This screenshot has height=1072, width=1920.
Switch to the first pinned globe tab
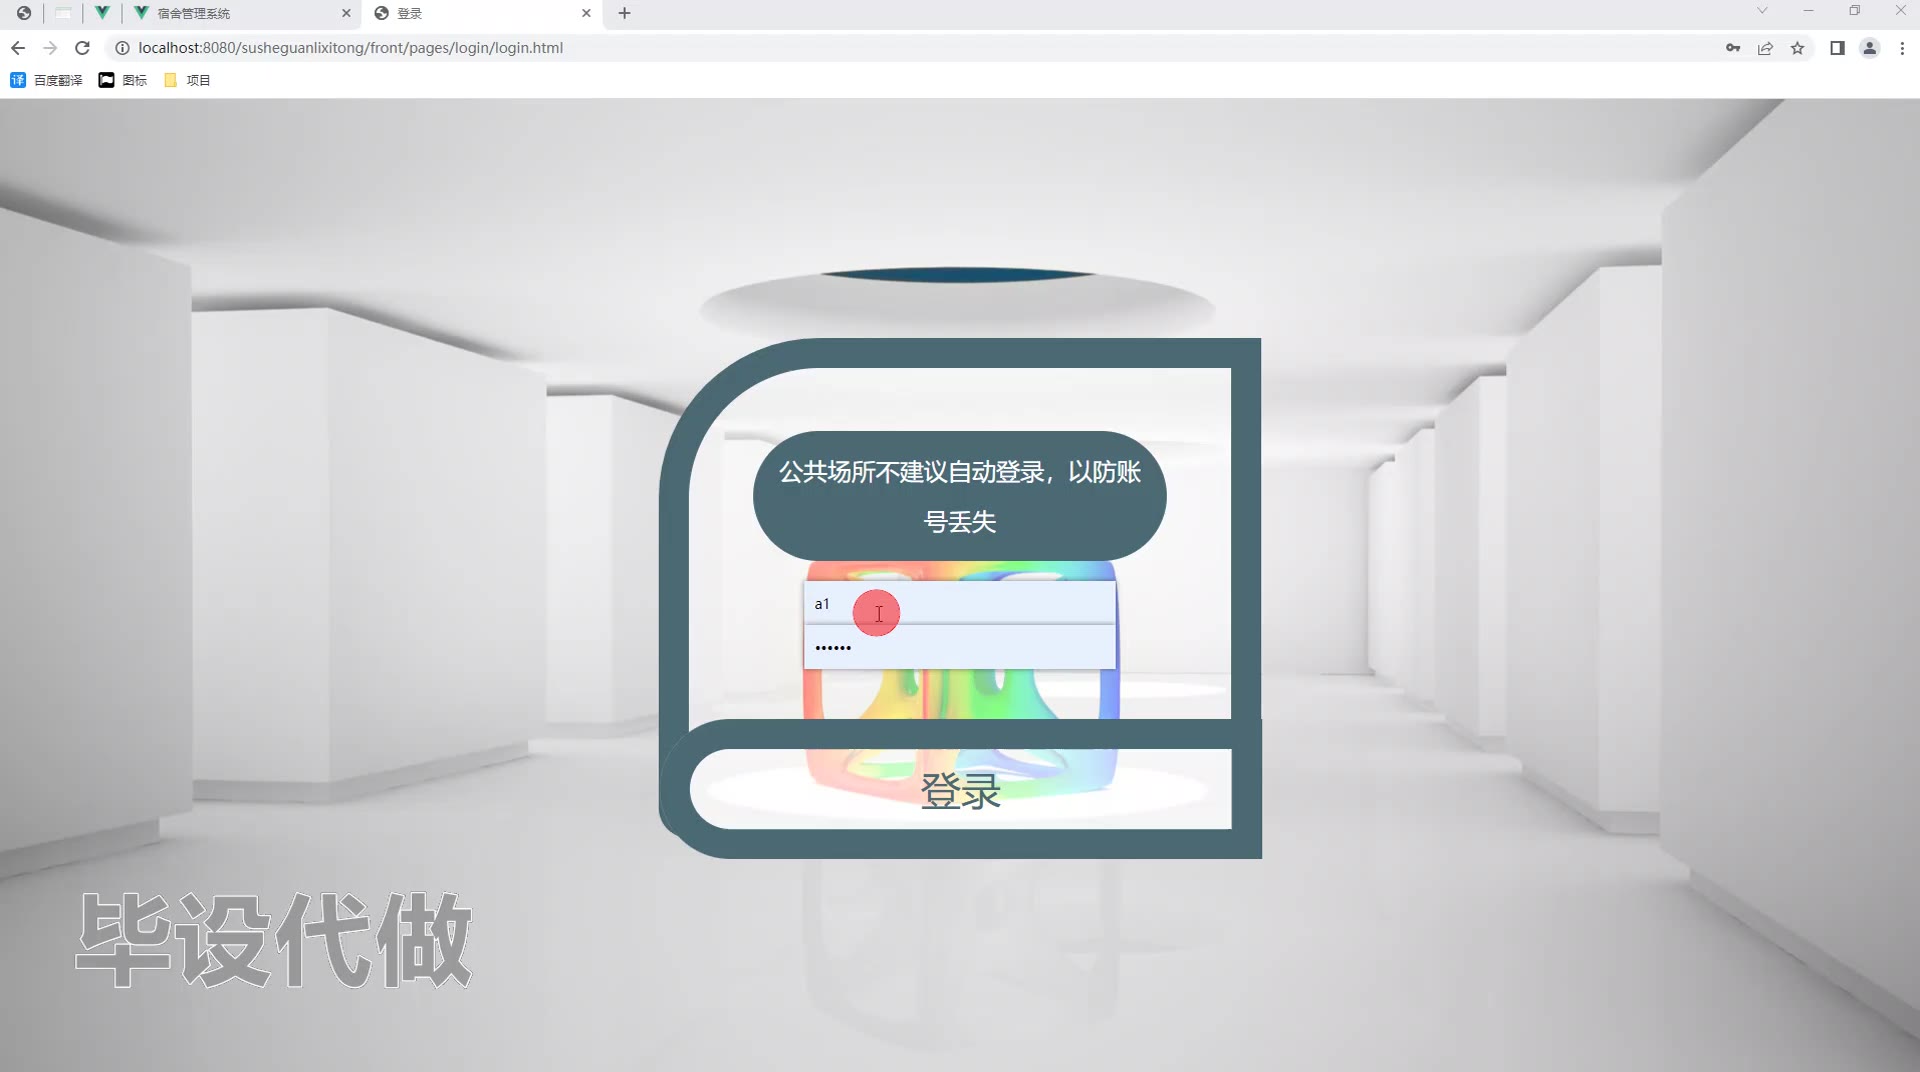pyautogui.click(x=24, y=13)
